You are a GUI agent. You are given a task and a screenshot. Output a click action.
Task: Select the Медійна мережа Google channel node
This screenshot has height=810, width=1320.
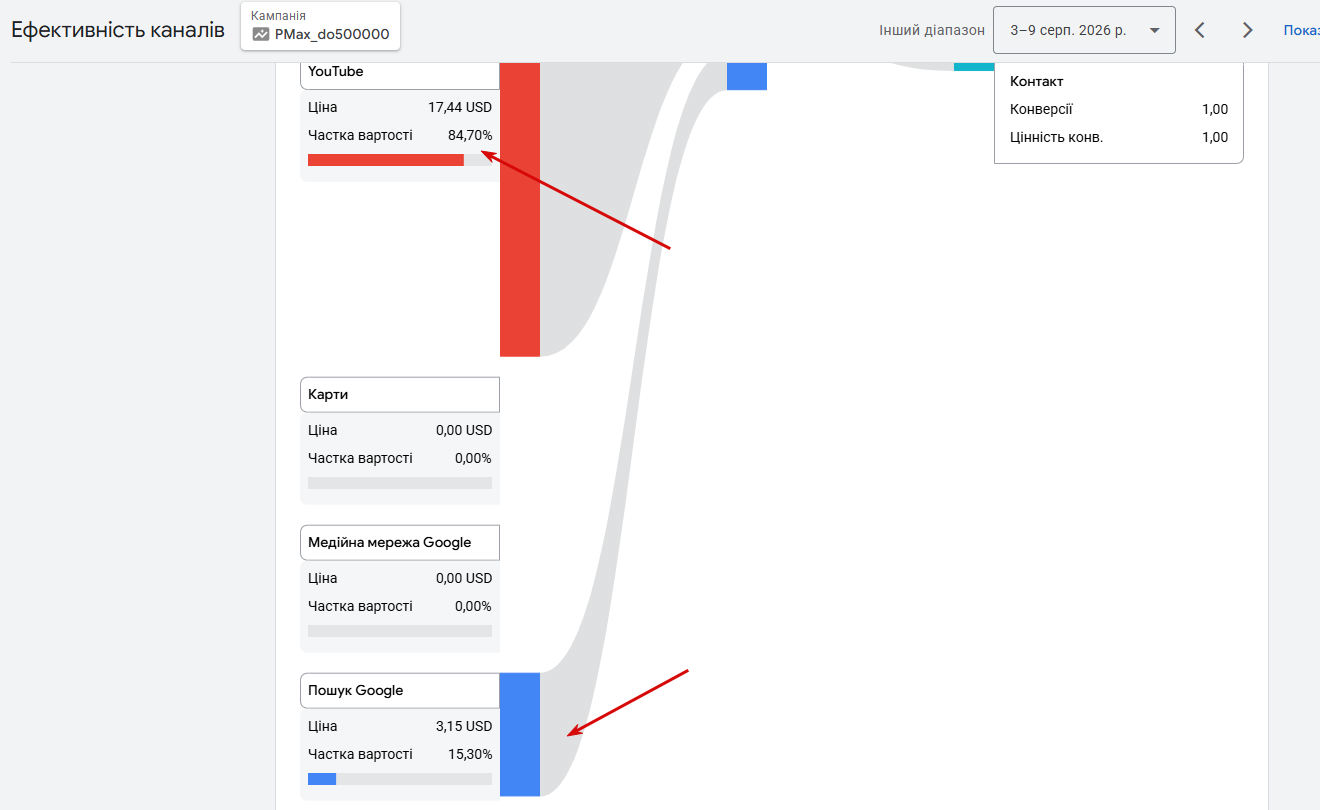[400, 542]
